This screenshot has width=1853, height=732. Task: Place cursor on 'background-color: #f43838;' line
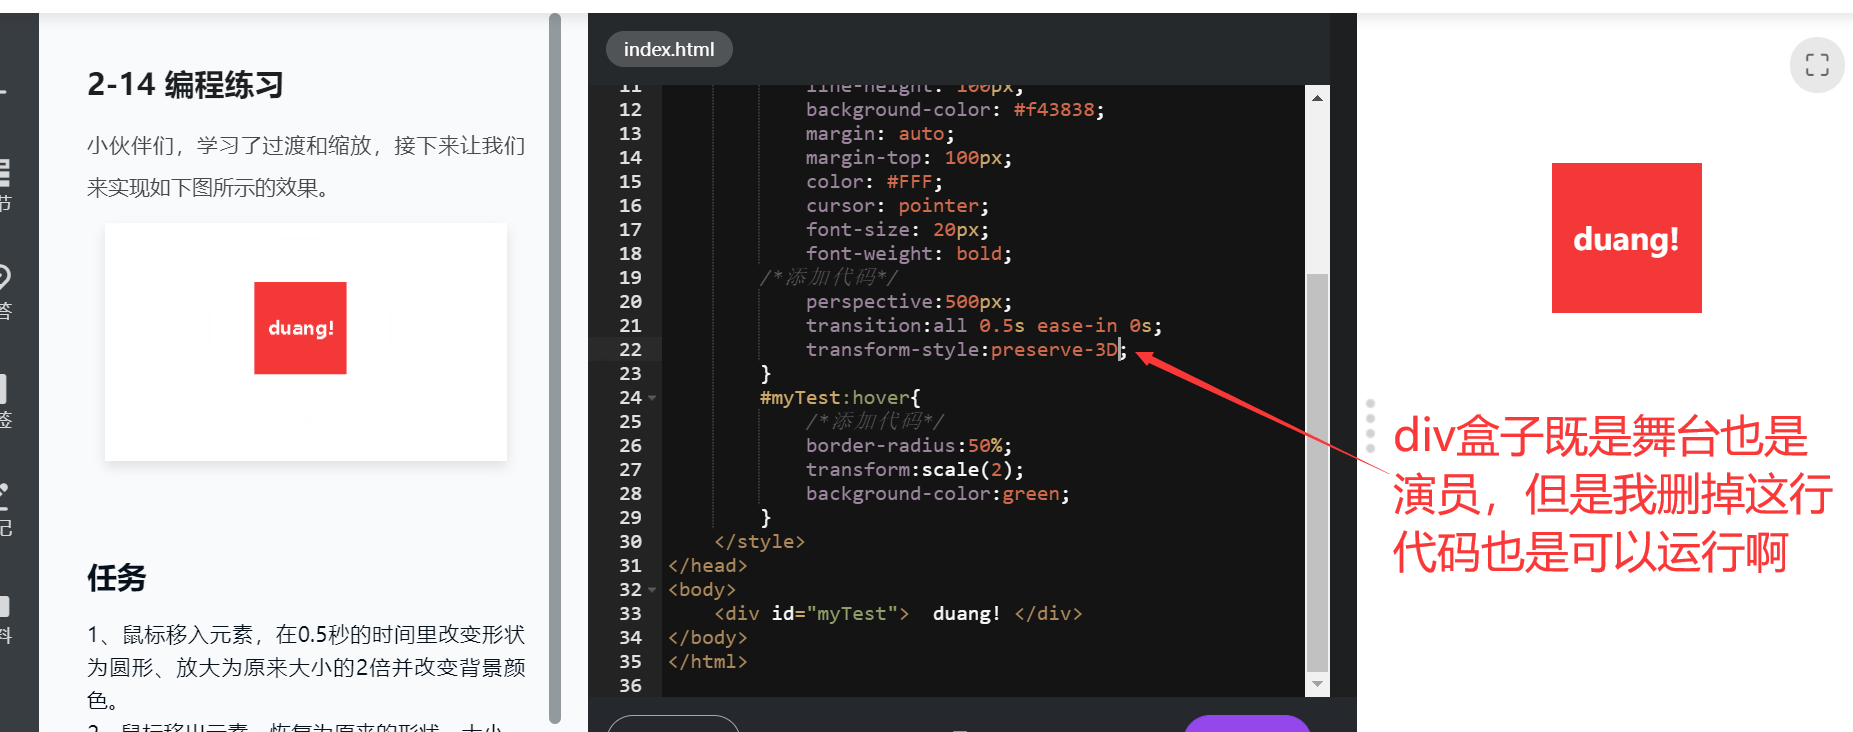pos(955,110)
